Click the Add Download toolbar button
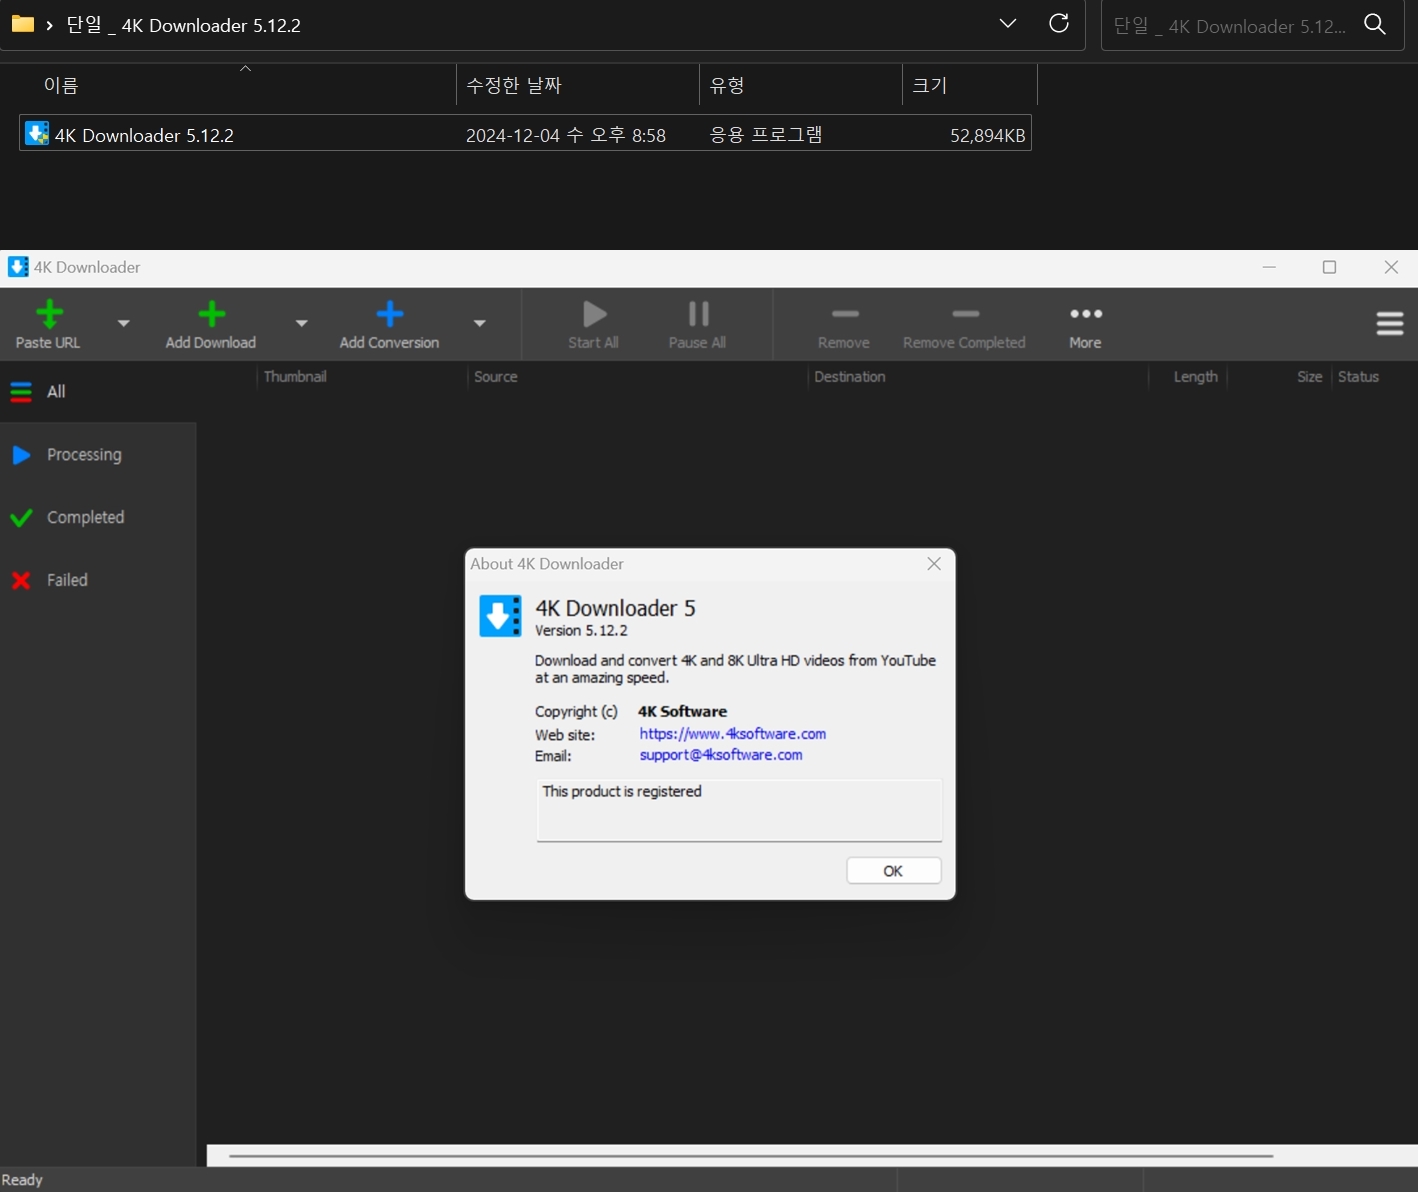Screen dimensions: 1418x1192 (211, 325)
